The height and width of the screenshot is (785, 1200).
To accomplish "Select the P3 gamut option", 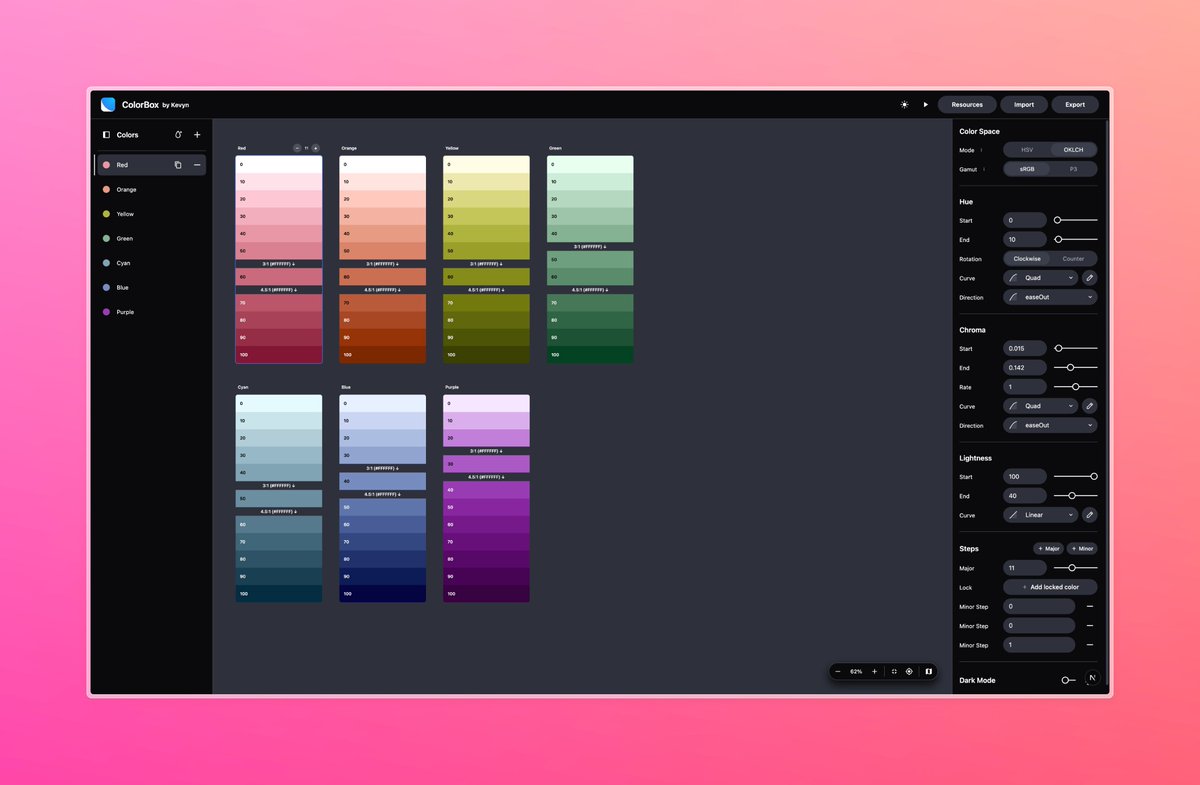I will [x=1073, y=169].
